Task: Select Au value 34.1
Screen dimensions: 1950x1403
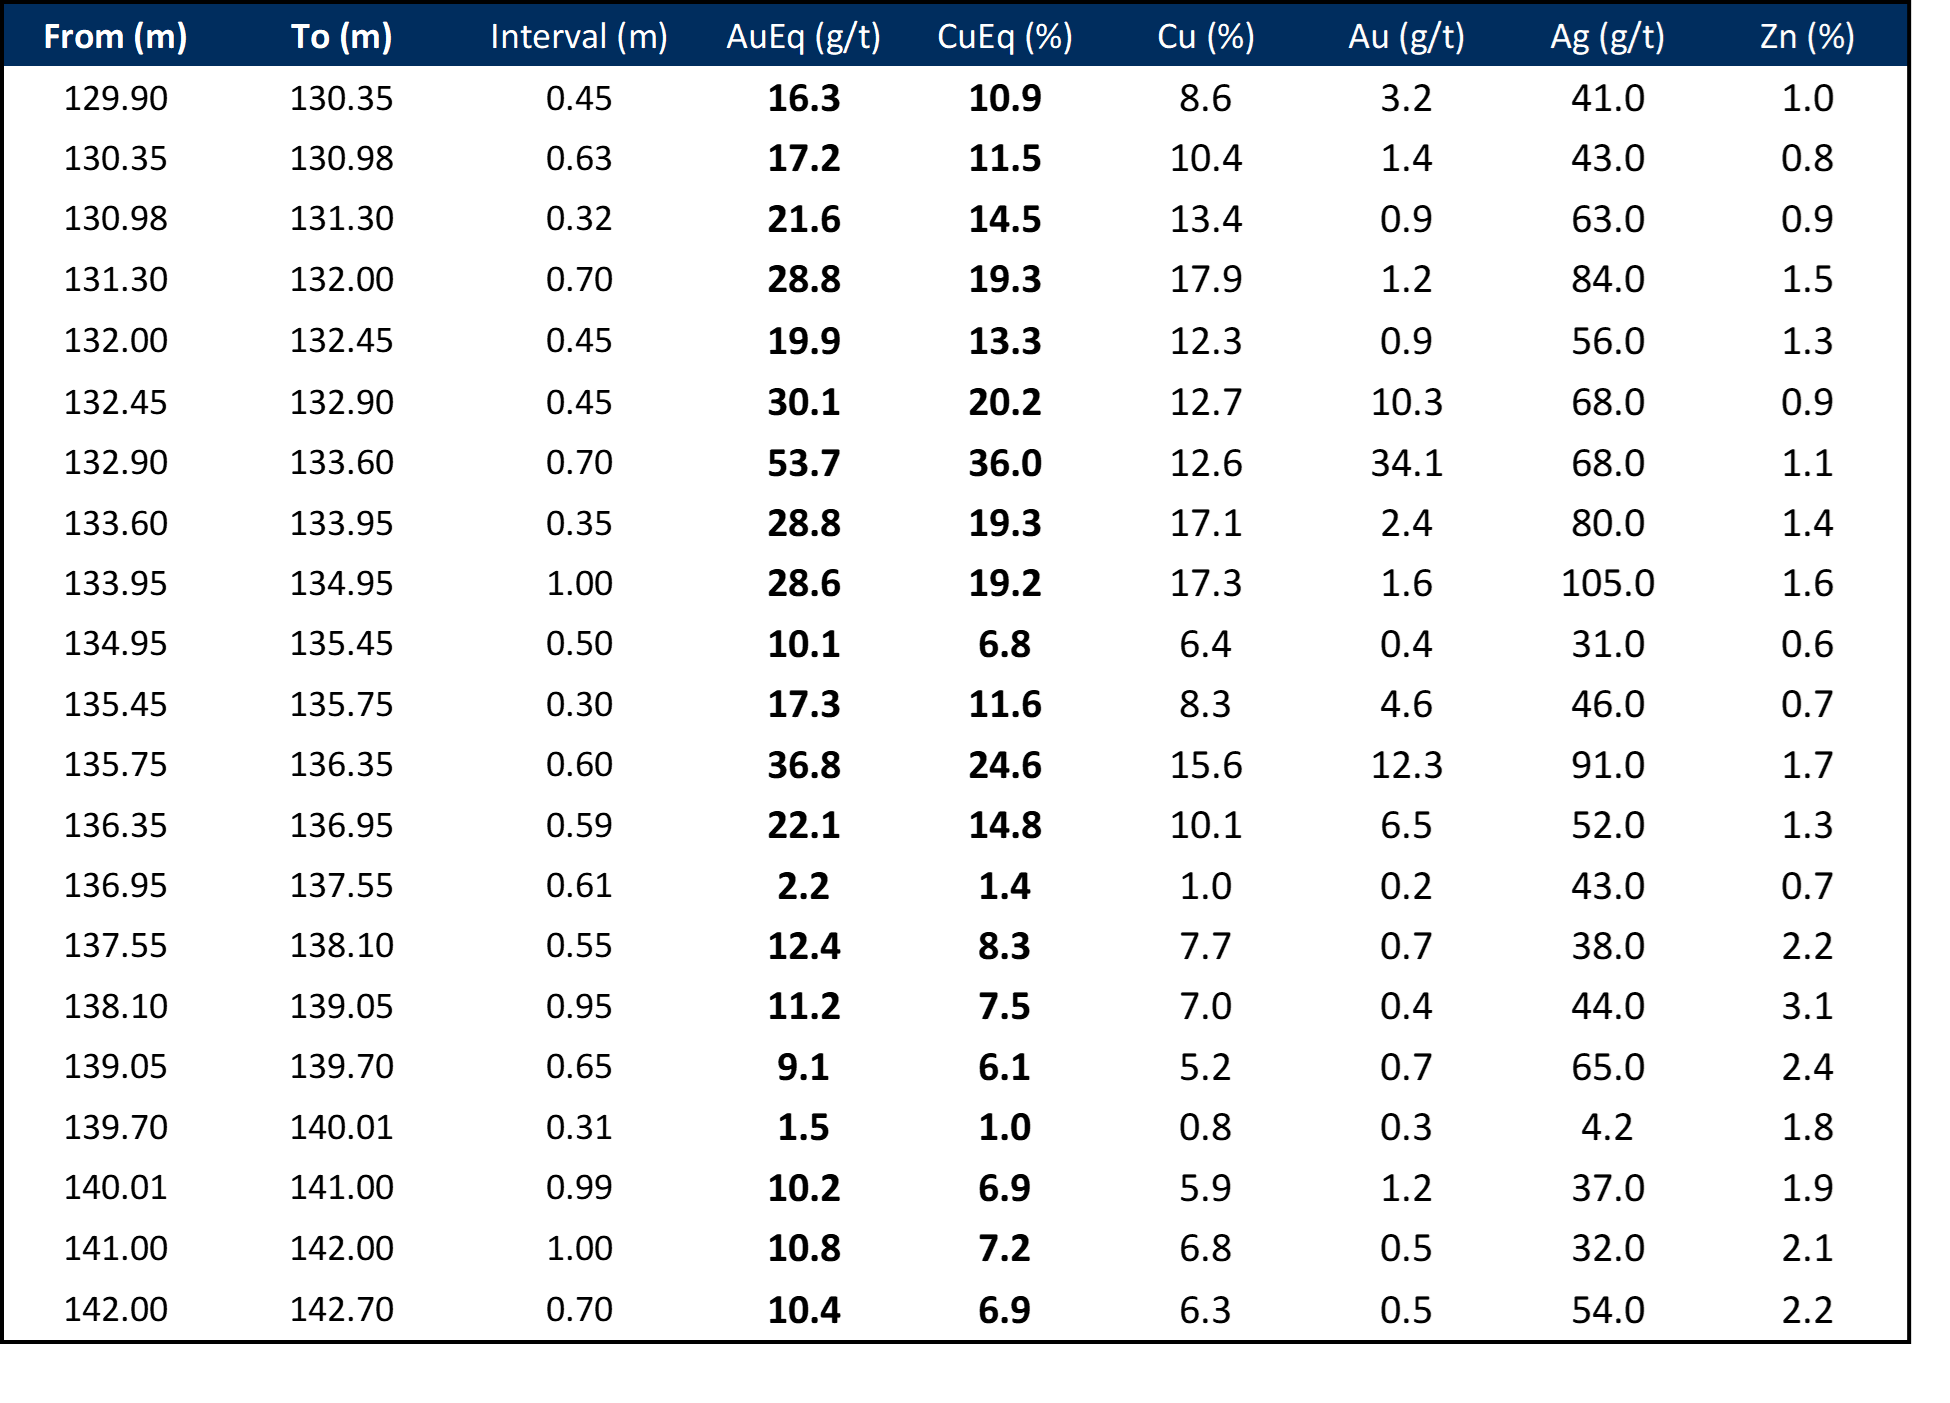Action: point(1407,463)
